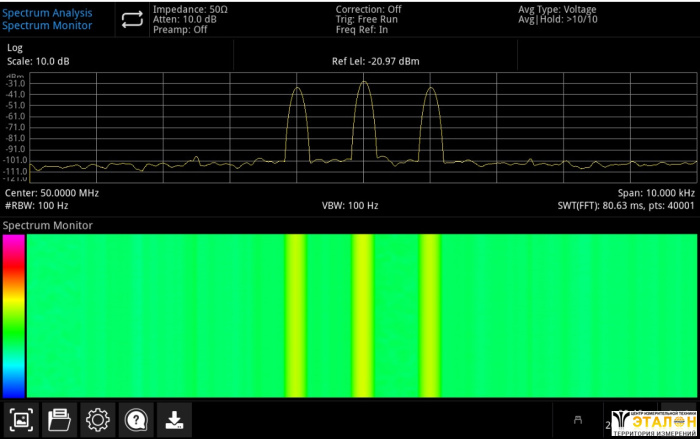This screenshot has width=700, height=439.
Task: Click the waterfall color scale bar
Action: pyautogui.click(x=13, y=315)
